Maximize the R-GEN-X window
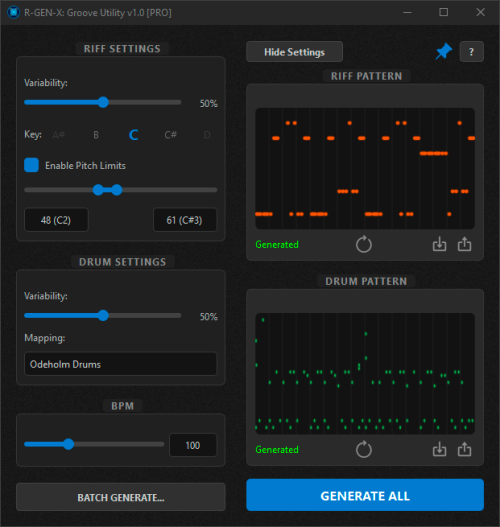Viewport: 500px width, 527px height. click(x=444, y=12)
